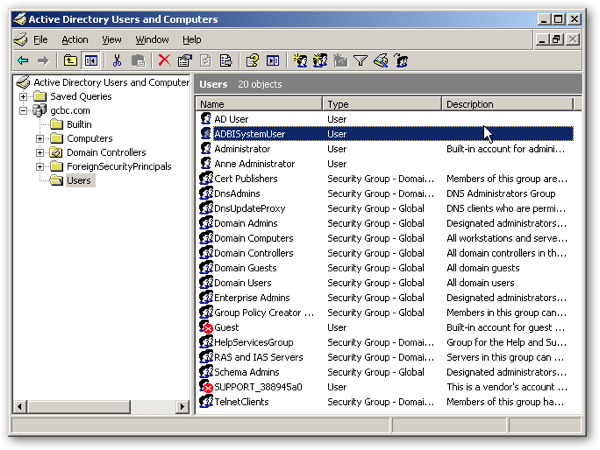Viewport: 600px width, 450px height.
Task: Click the Cut scissors icon
Action: (x=117, y=60)
